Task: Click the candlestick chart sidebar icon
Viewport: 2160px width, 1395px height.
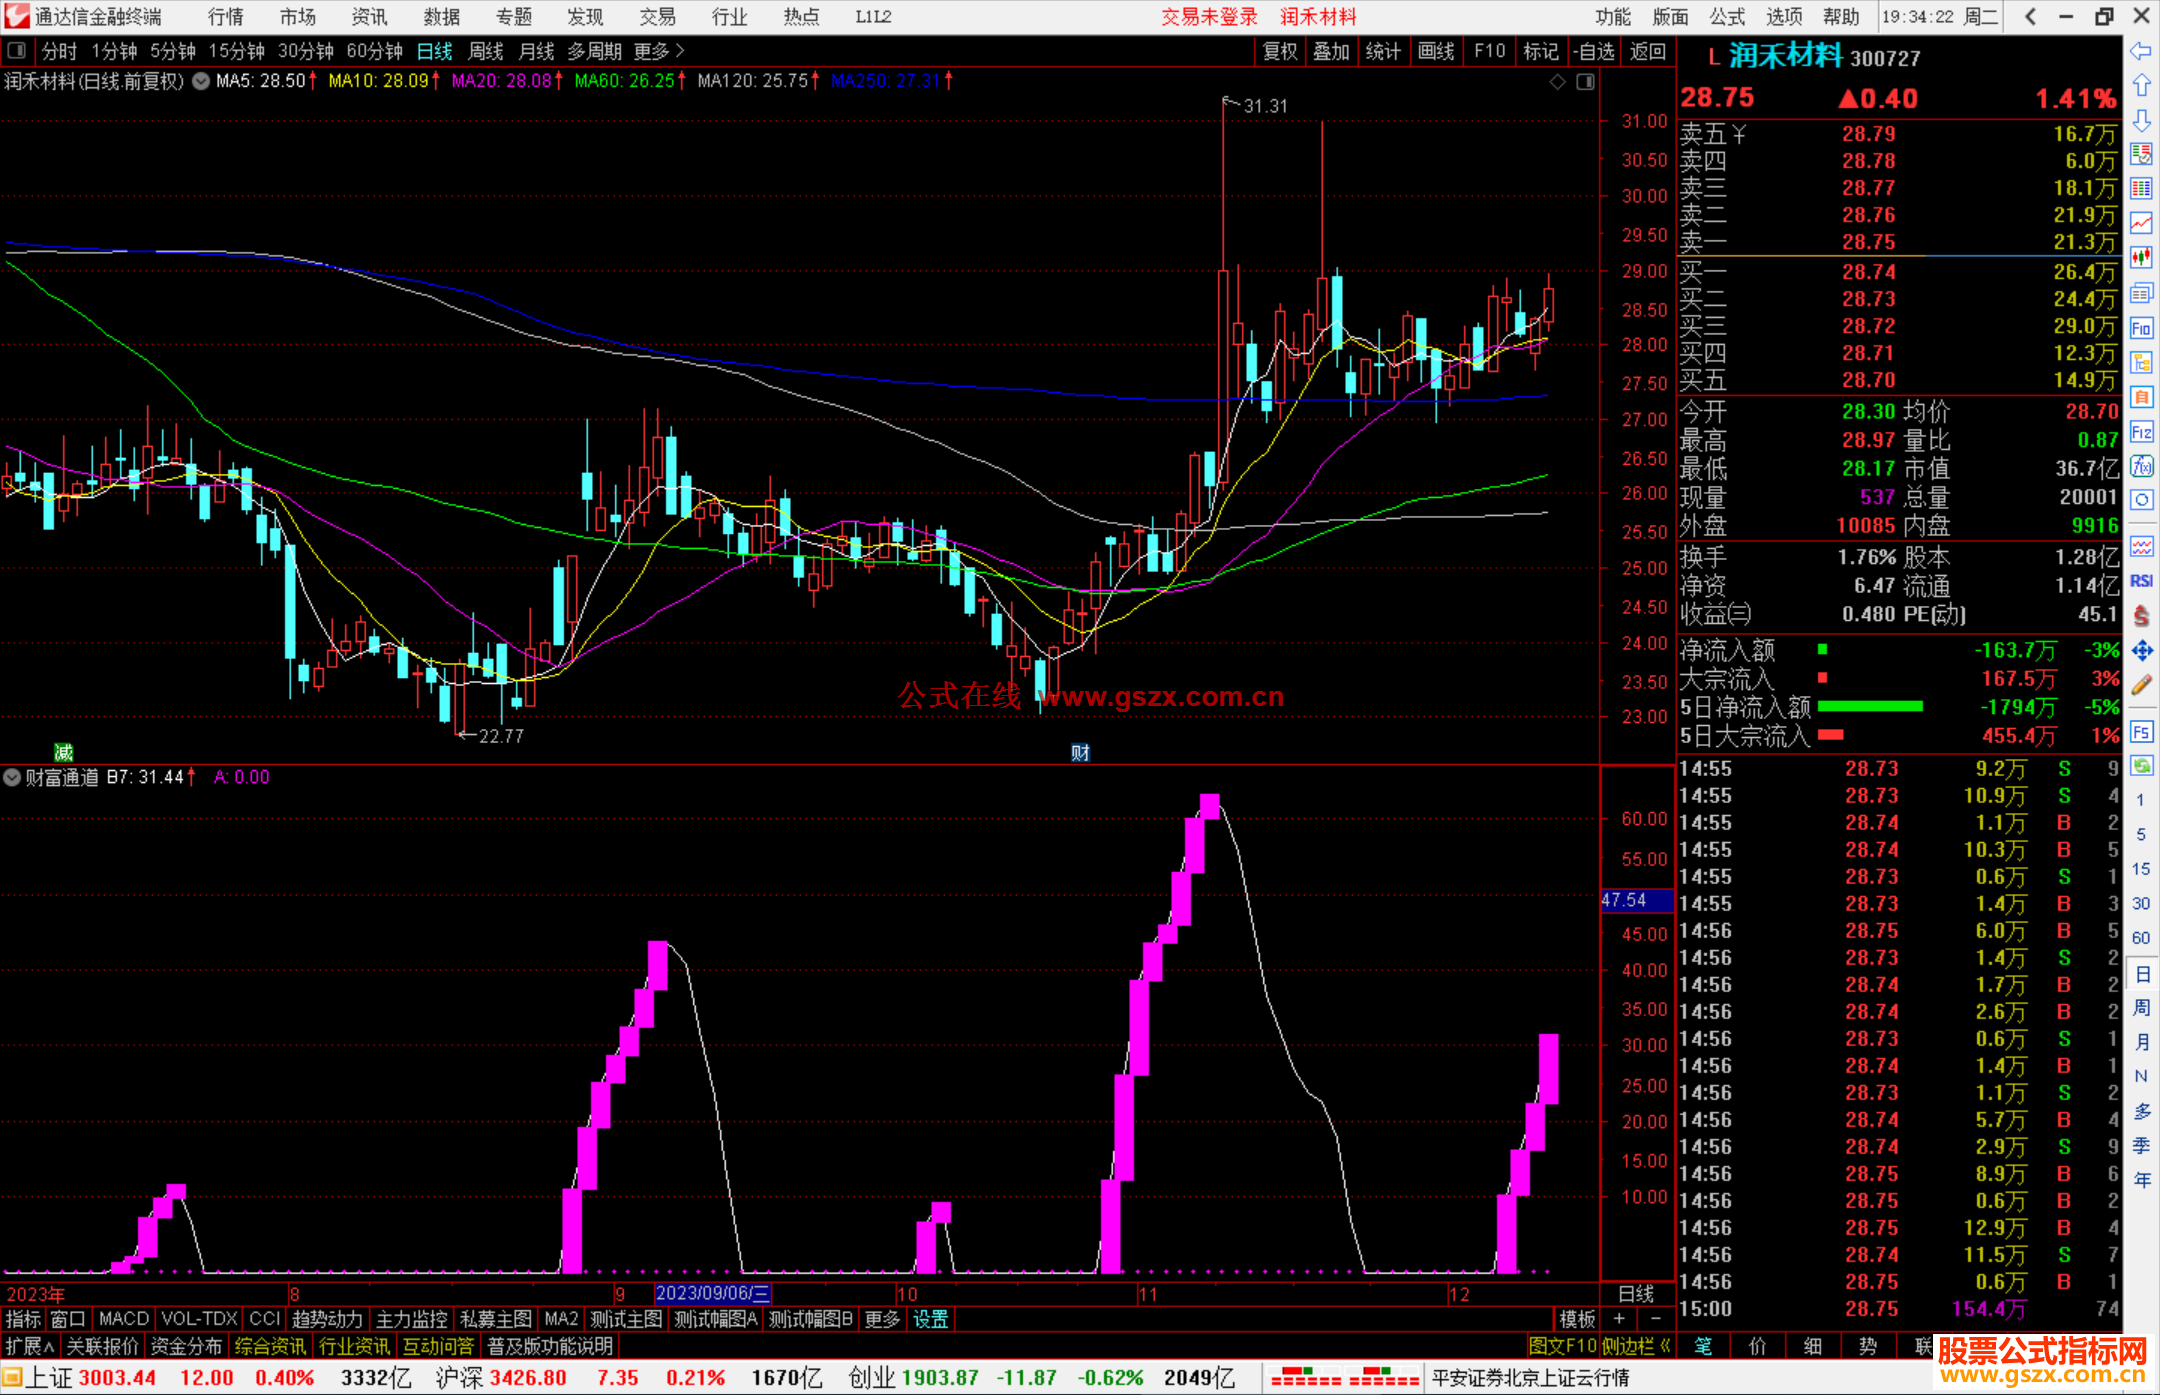Action: tap(2141, 258)
